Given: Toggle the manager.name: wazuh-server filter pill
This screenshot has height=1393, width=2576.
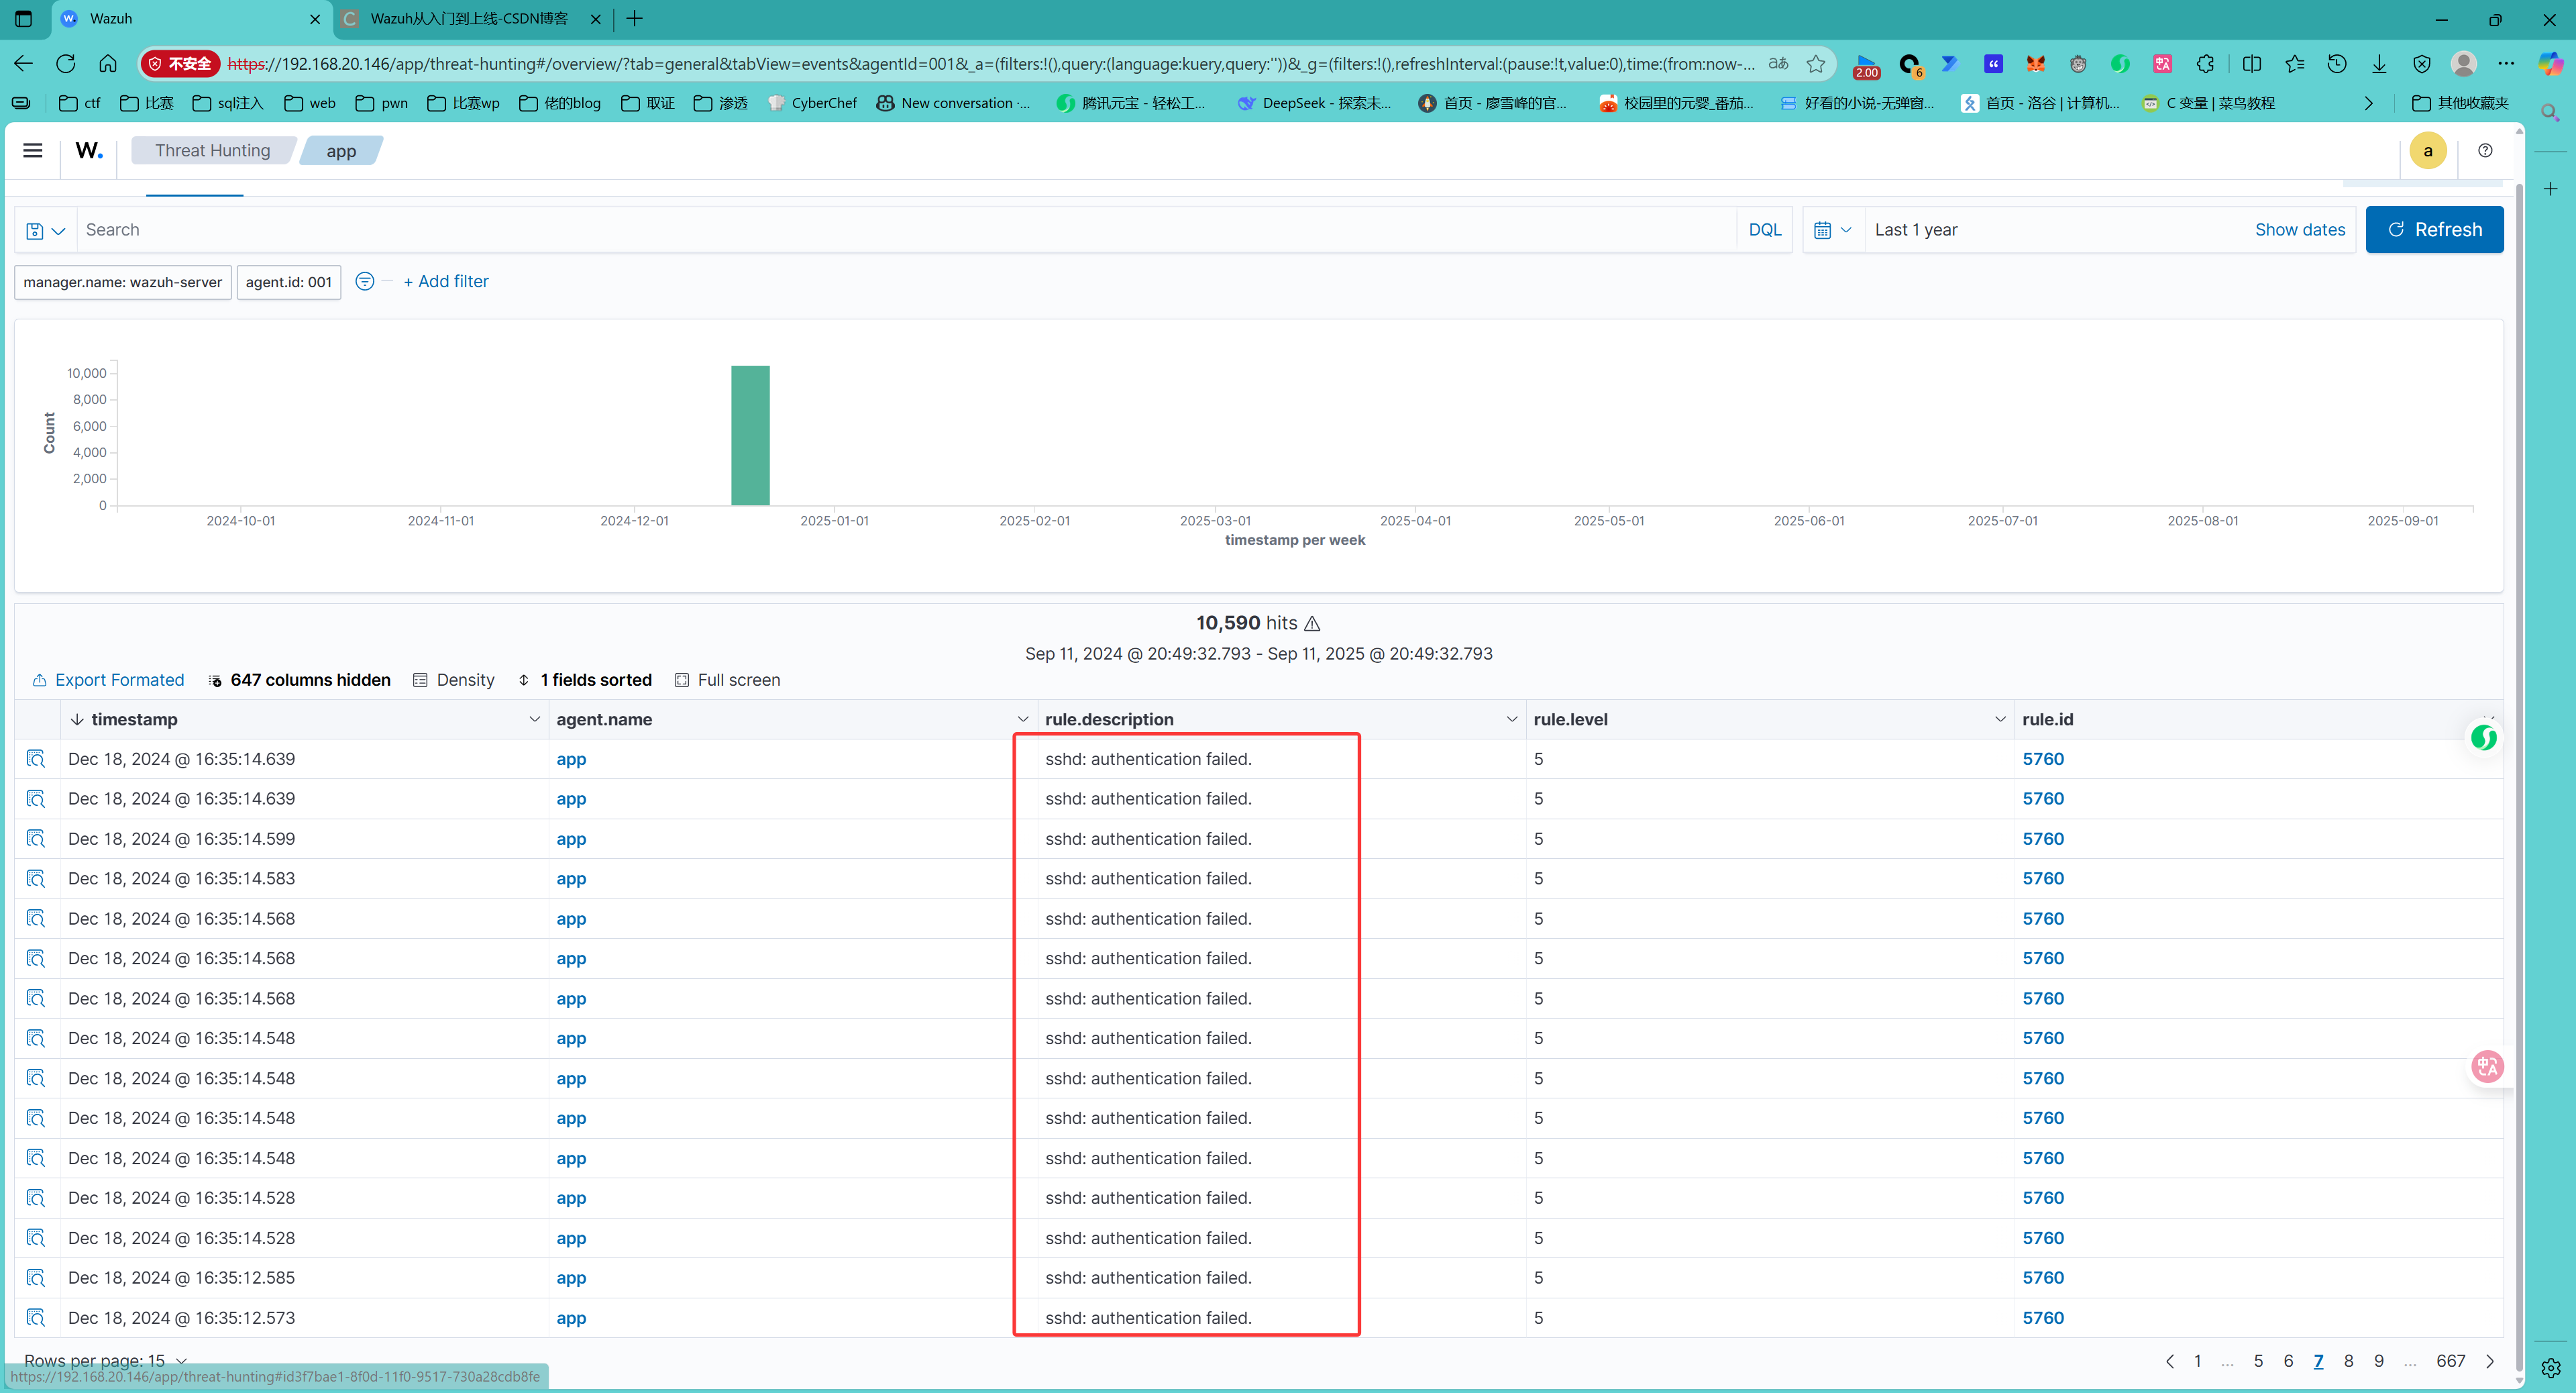Looking at the screenshot, I should point(123,282).
